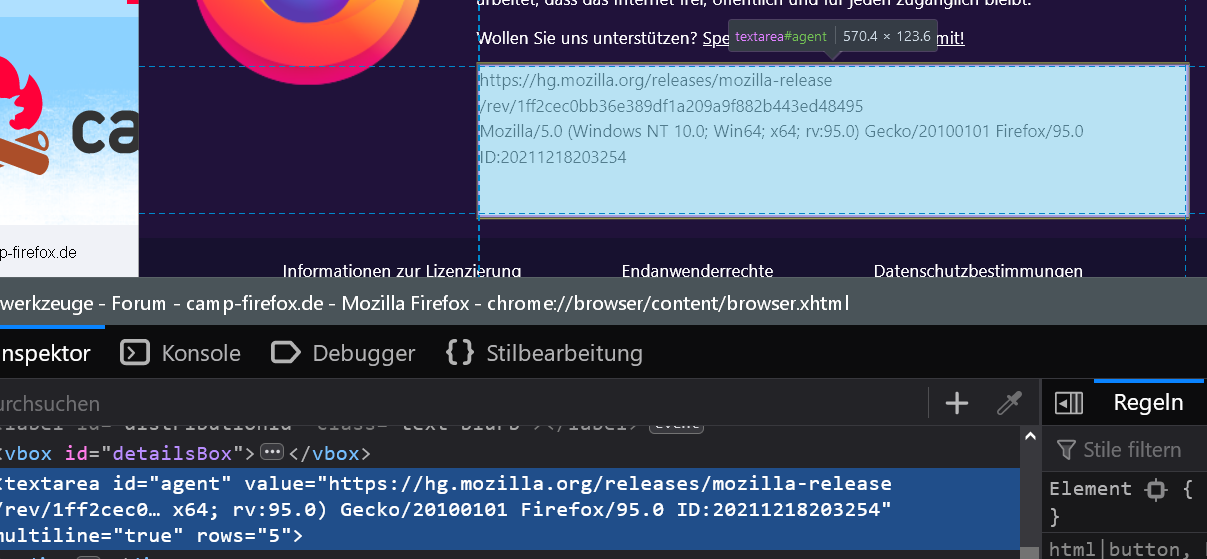
Task: Select the vbox detailsBox markup row
Action: (510, 453)
